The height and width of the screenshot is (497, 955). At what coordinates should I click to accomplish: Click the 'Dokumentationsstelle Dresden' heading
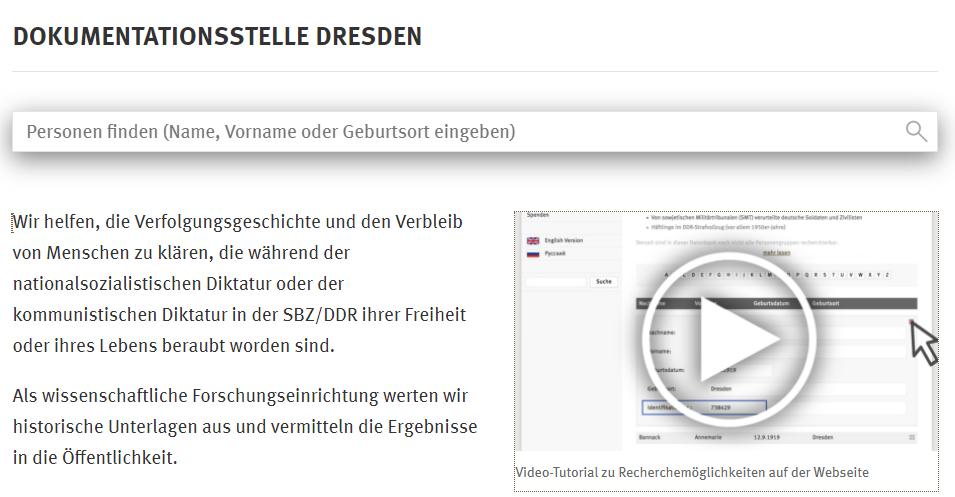click(x=217, y=37)
